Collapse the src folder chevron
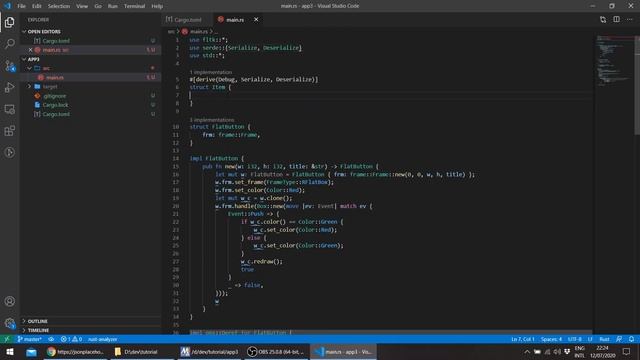This screenshot has width=640, height=360. click(x=29, y=68)
